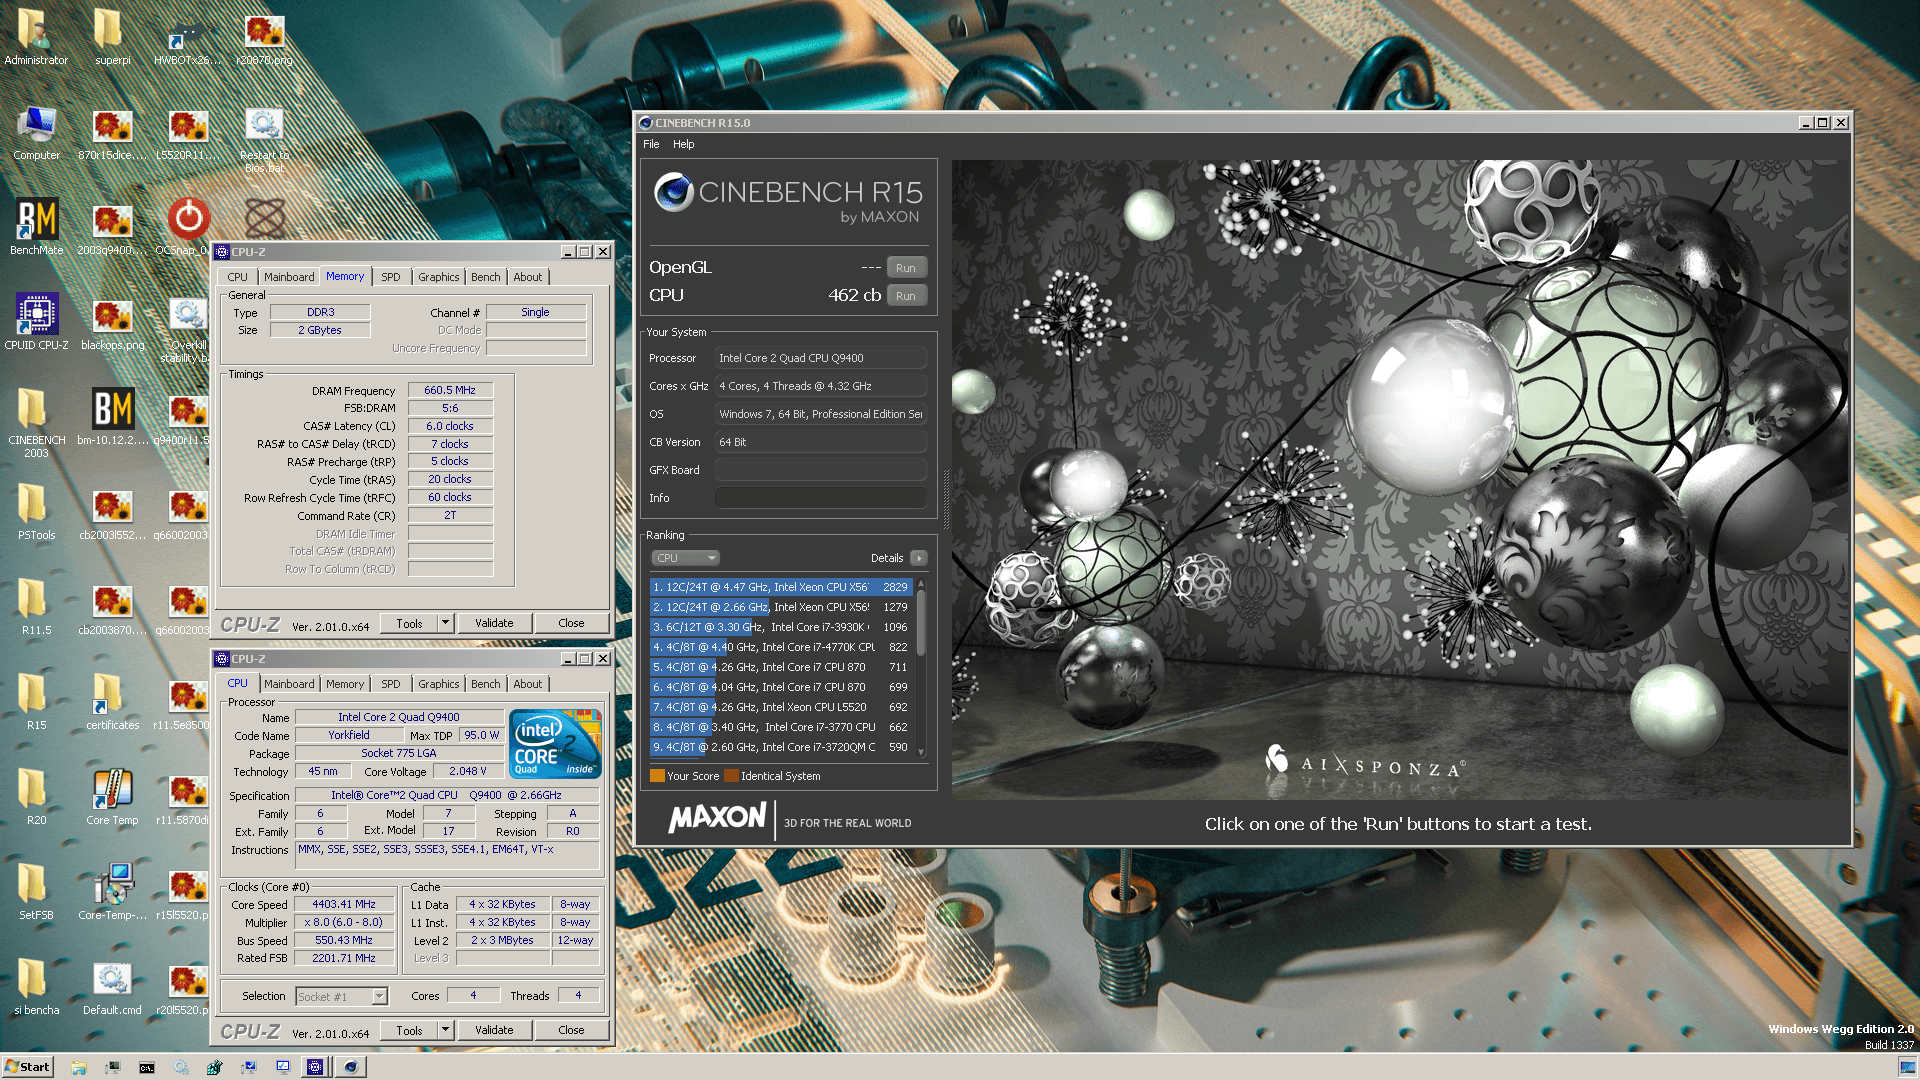This screenshot has width=1920, height=1080.
Task: Open the R20 desktop folder
Action: coord(37,797)
